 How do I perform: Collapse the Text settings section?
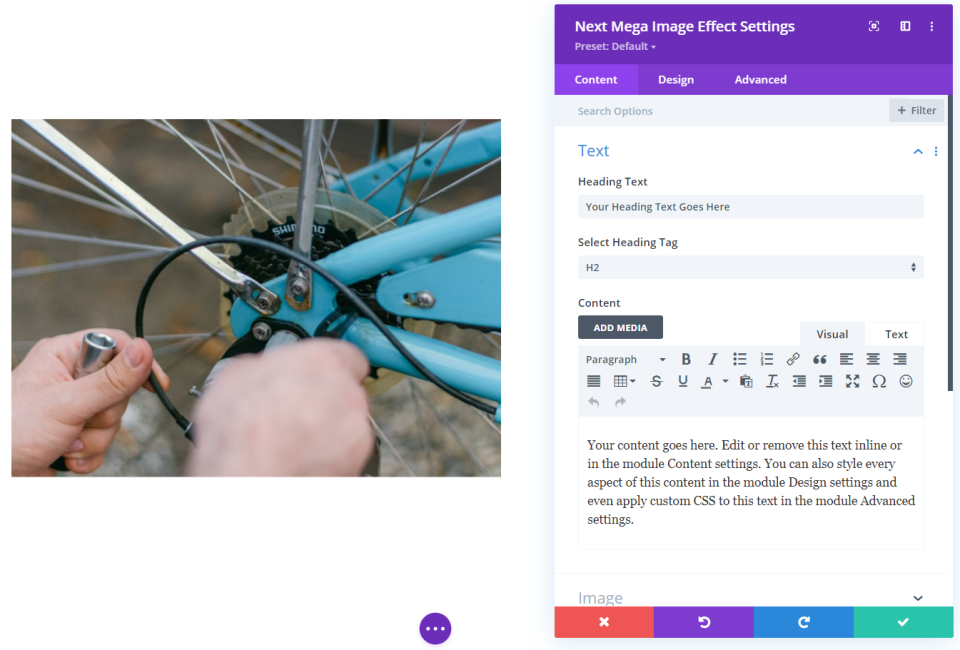tap(918, 151)
